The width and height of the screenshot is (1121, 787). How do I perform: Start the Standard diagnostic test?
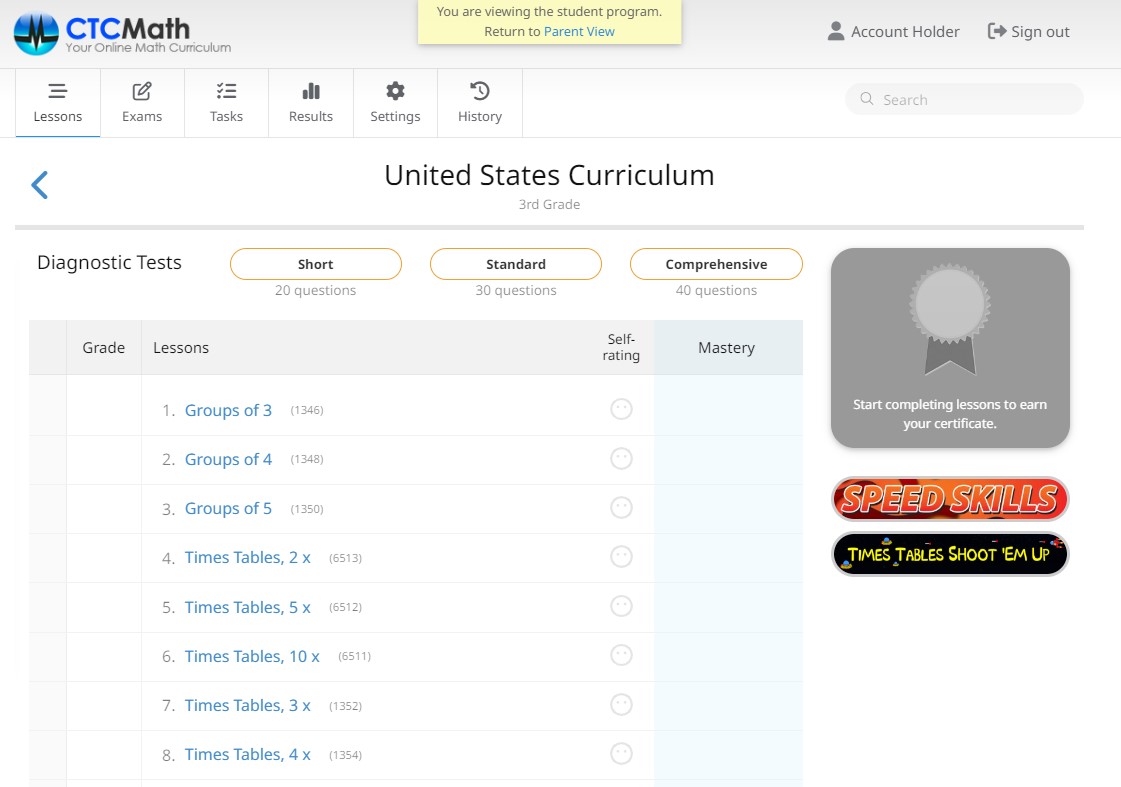(x=516, y=264)
